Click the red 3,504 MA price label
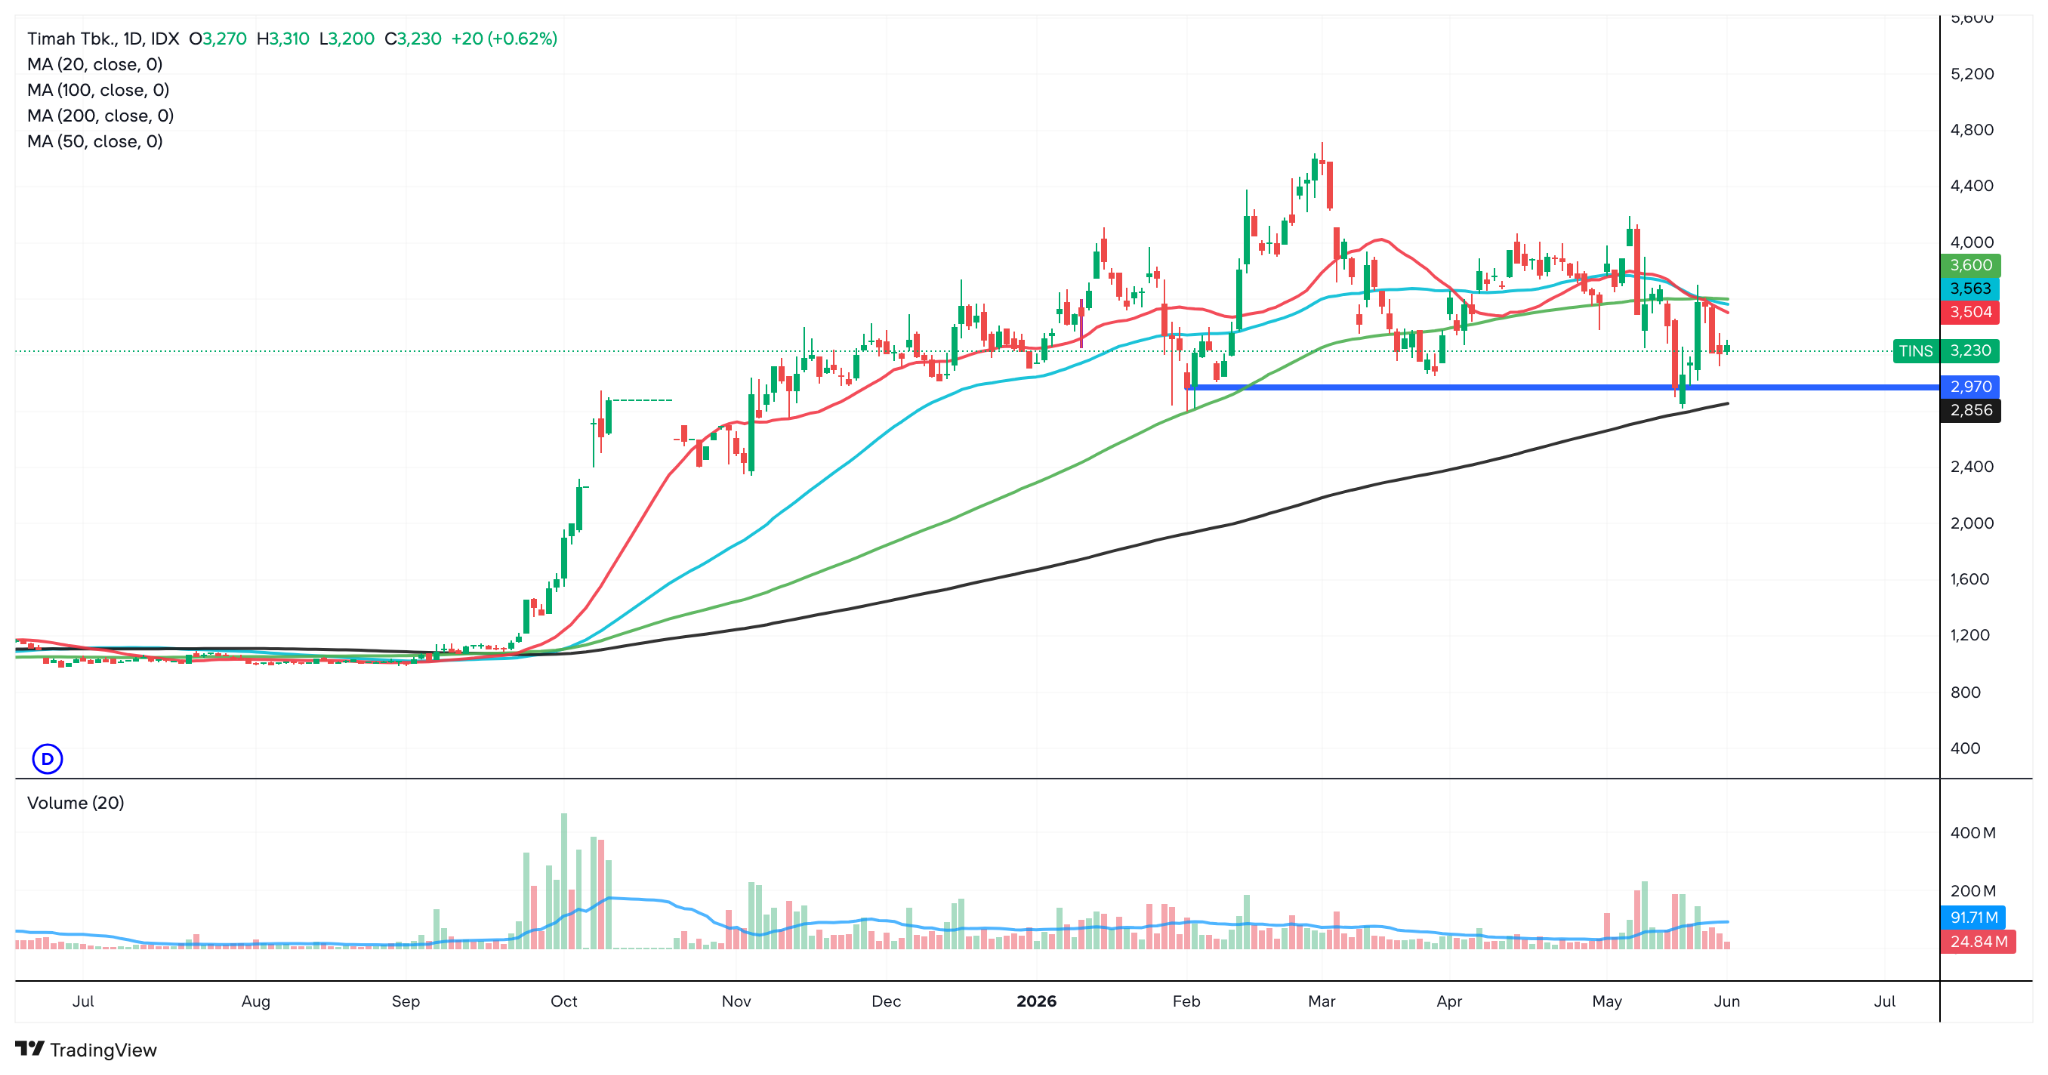 [x=1970, y=312]
